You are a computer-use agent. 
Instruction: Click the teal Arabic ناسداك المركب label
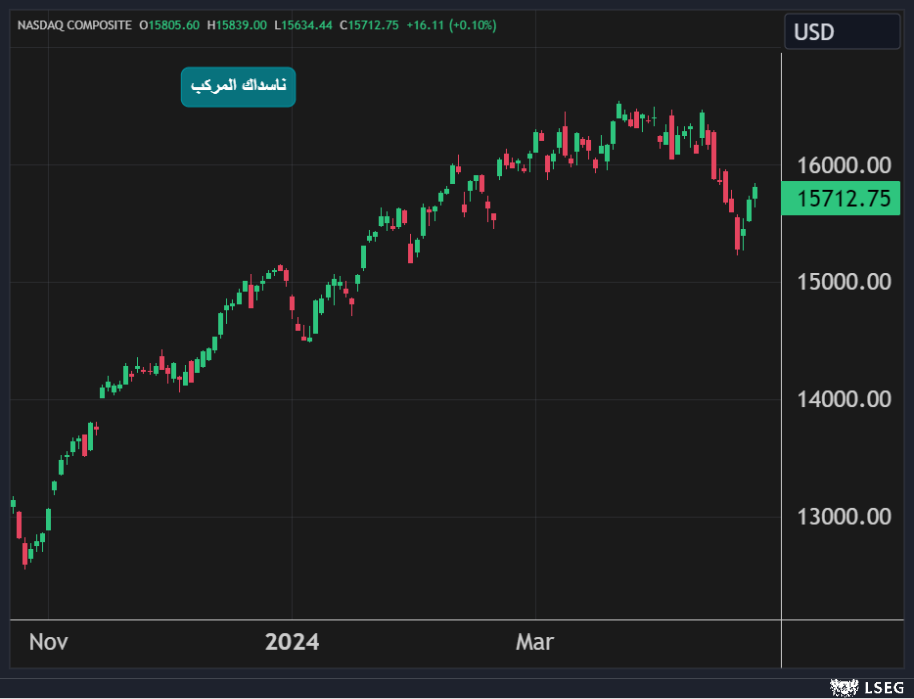pyautogui.click(x=238, y=87)
